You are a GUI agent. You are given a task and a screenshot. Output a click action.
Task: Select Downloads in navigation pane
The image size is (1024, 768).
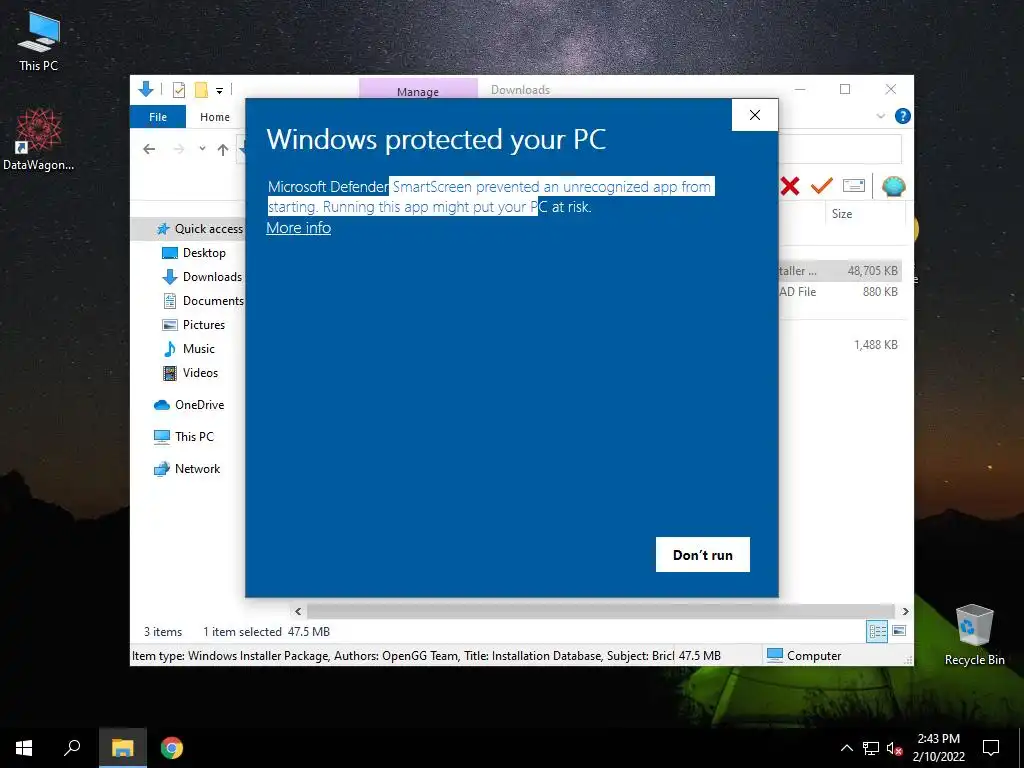(202, 277)
